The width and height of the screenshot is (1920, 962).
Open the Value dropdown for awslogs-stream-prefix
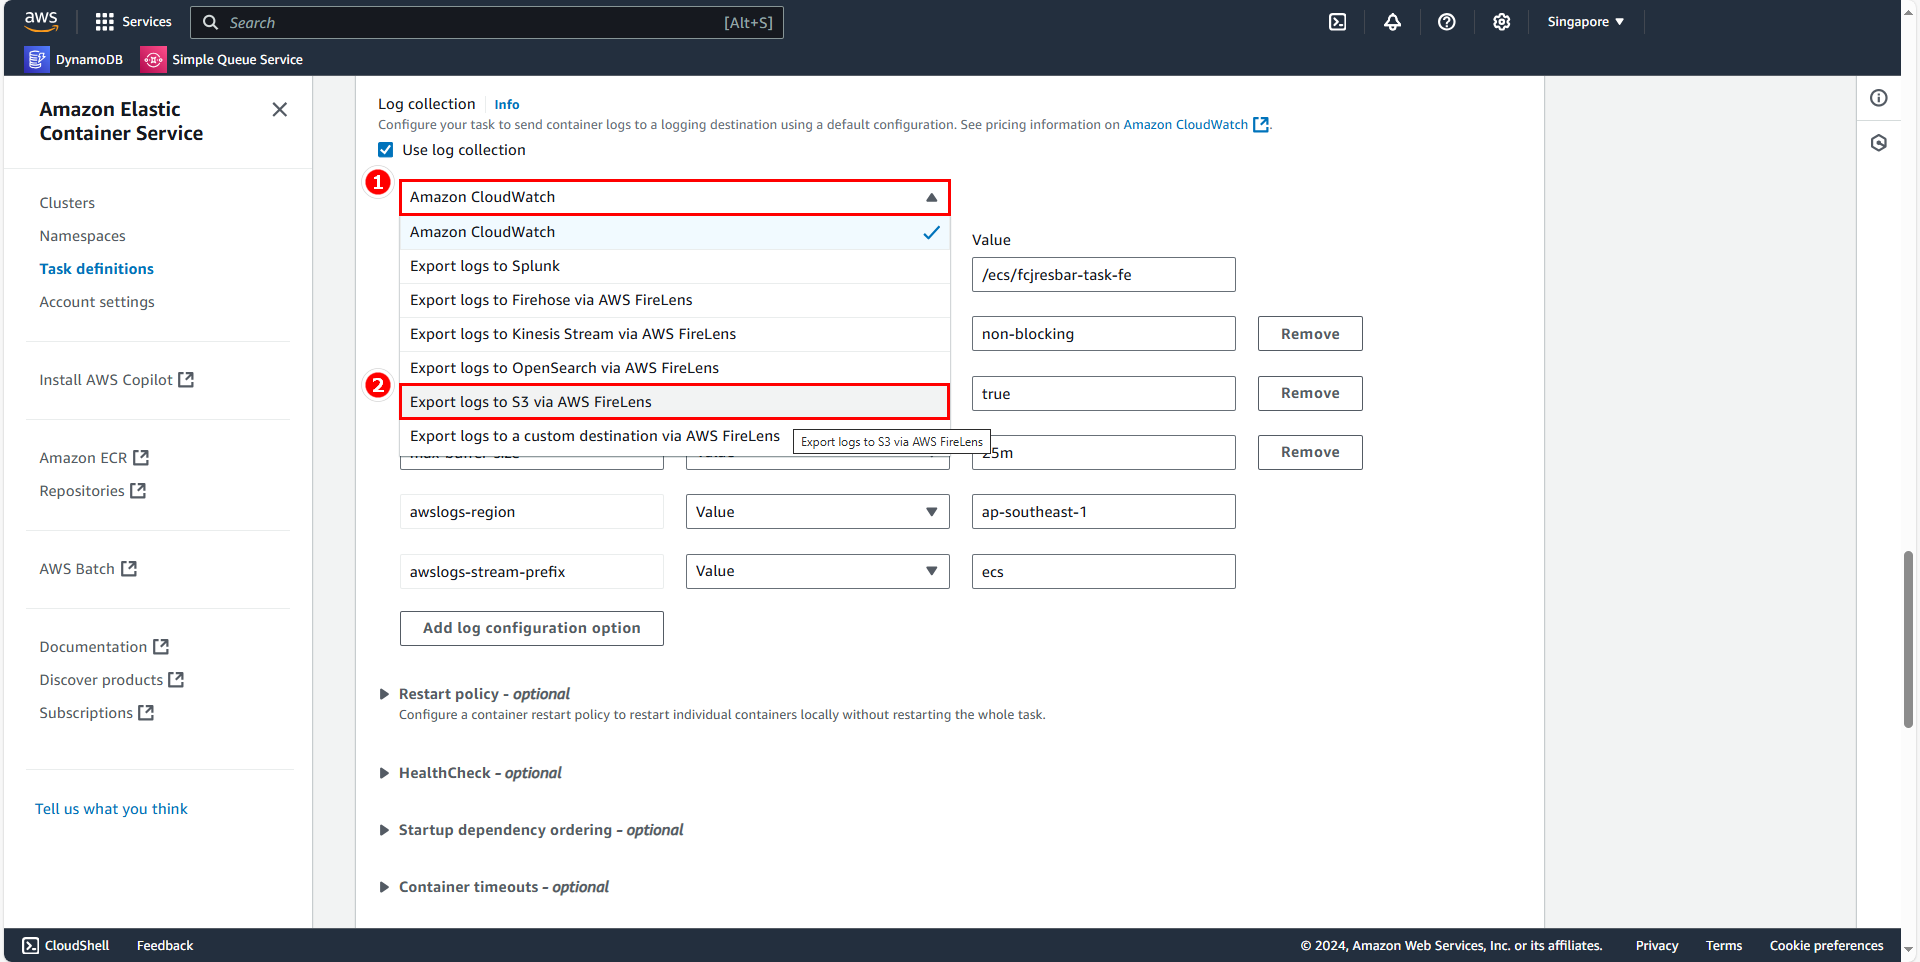pyautogui.click(x=818, y=571)
